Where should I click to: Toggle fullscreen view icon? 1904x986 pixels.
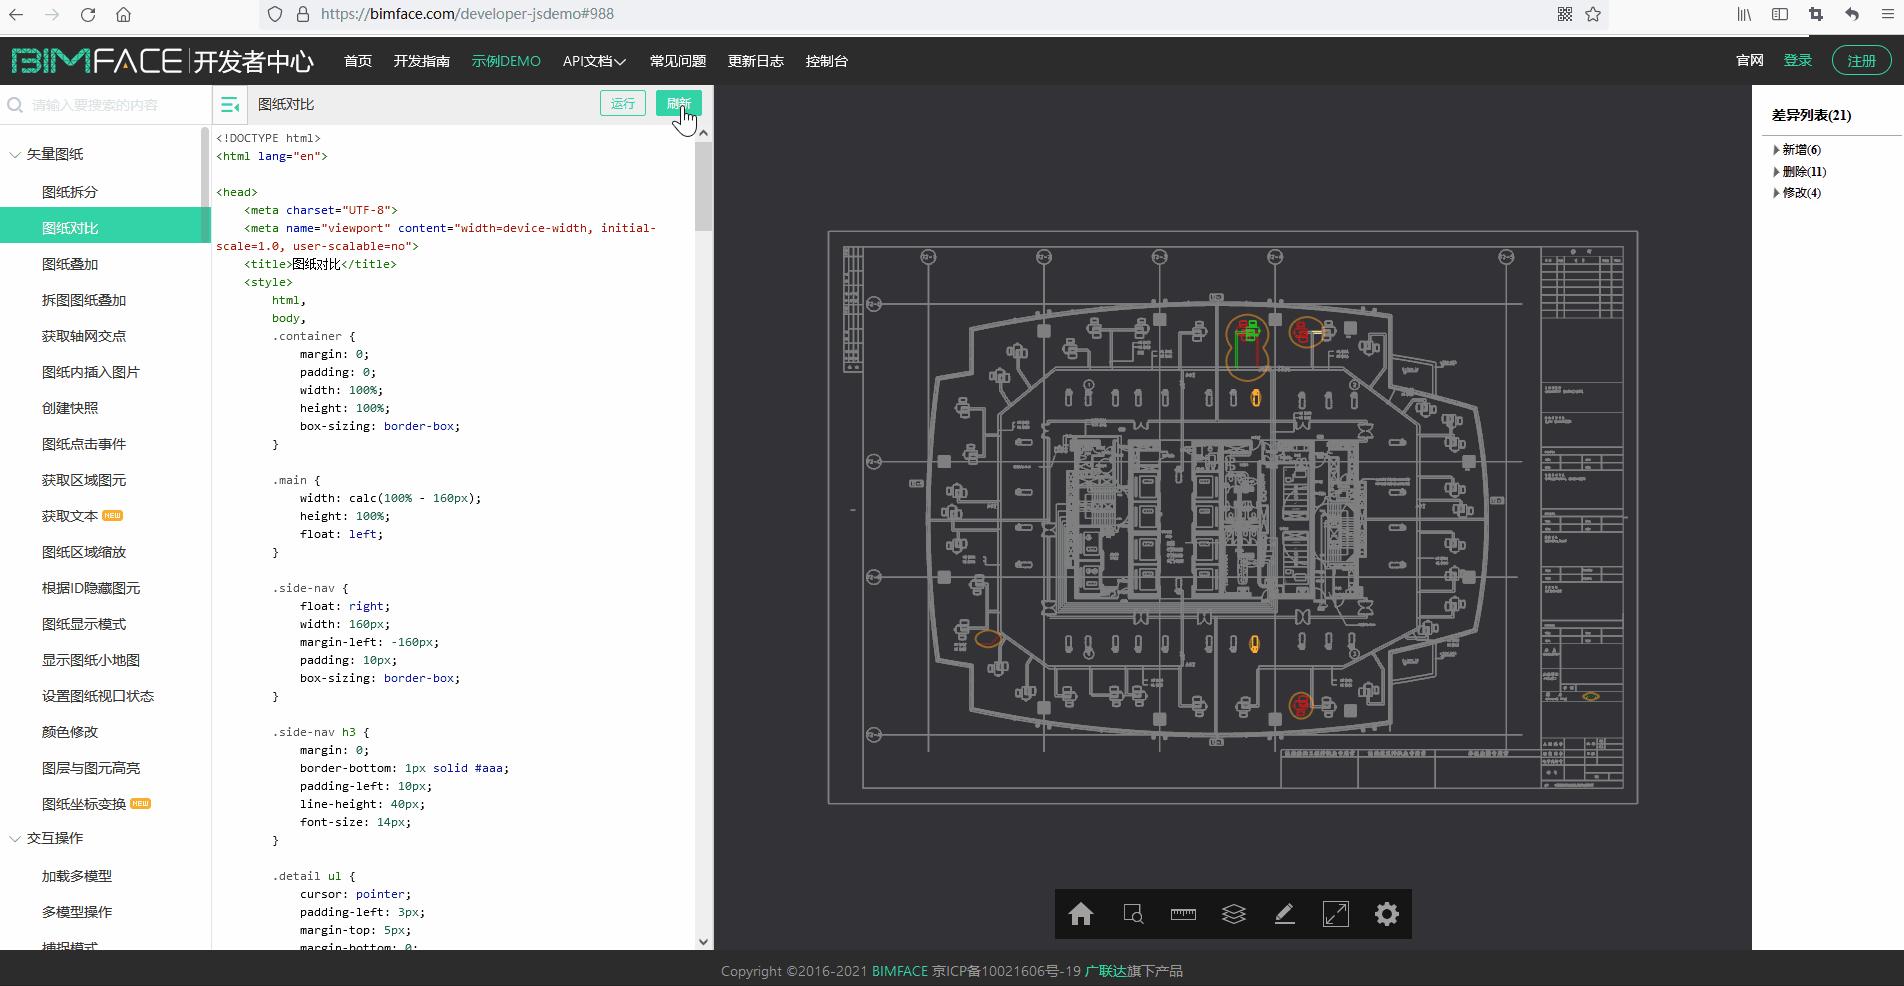pyautogui.click(x=1336, y=914)
